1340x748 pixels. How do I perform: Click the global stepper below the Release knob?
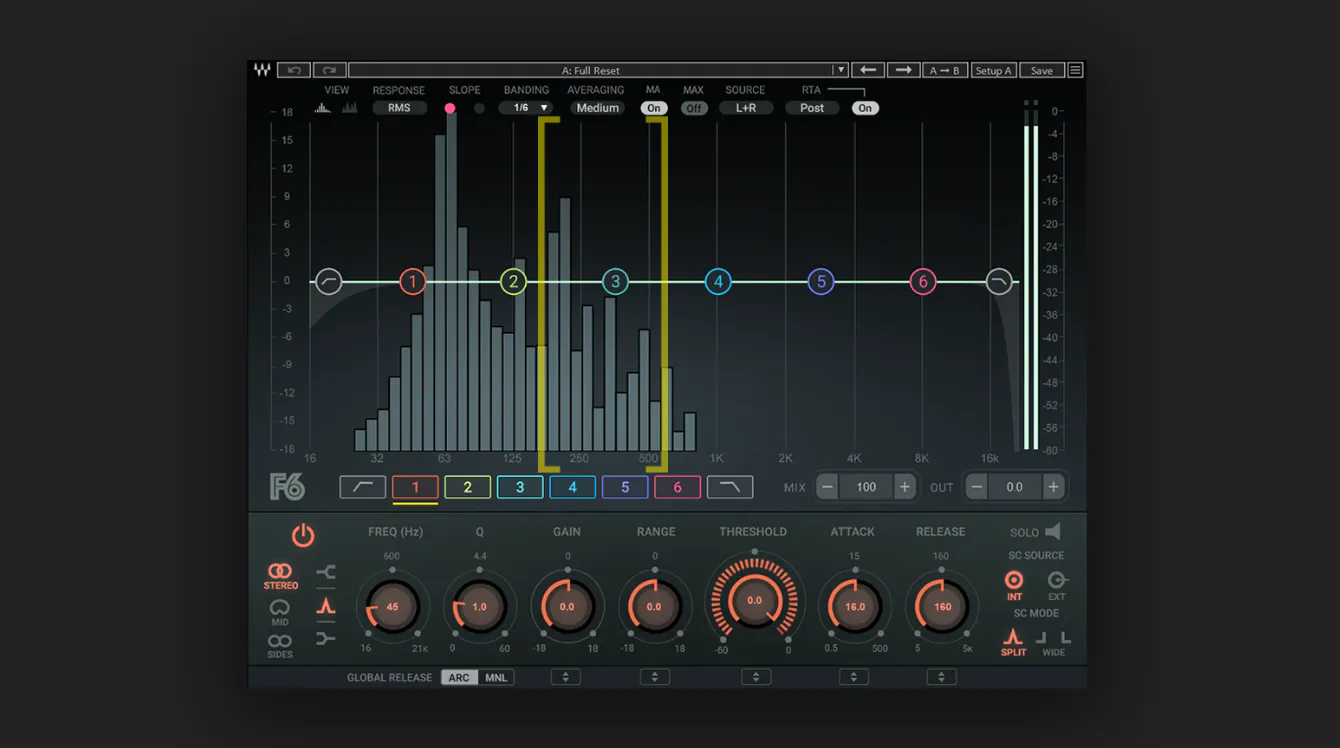click(x=941, y=677)
